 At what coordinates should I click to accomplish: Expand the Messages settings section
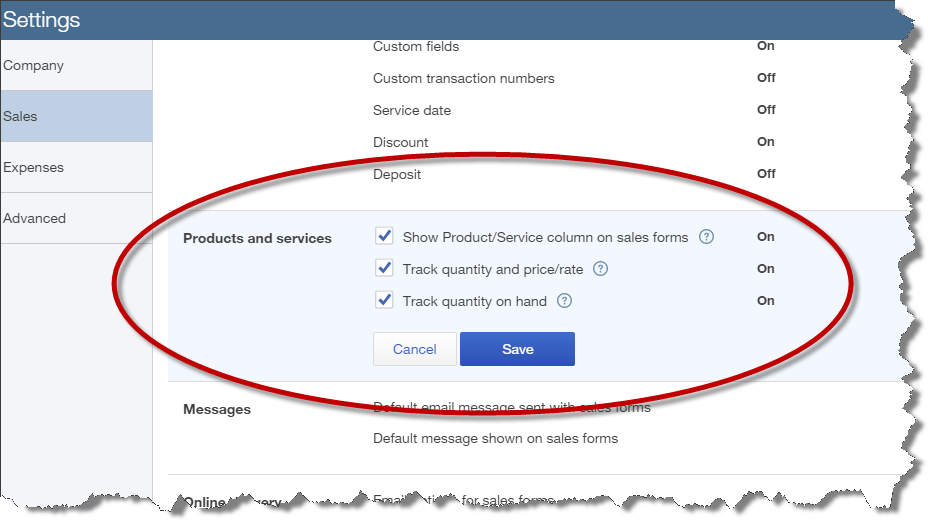pyautogui.click(x=217, y=409)
